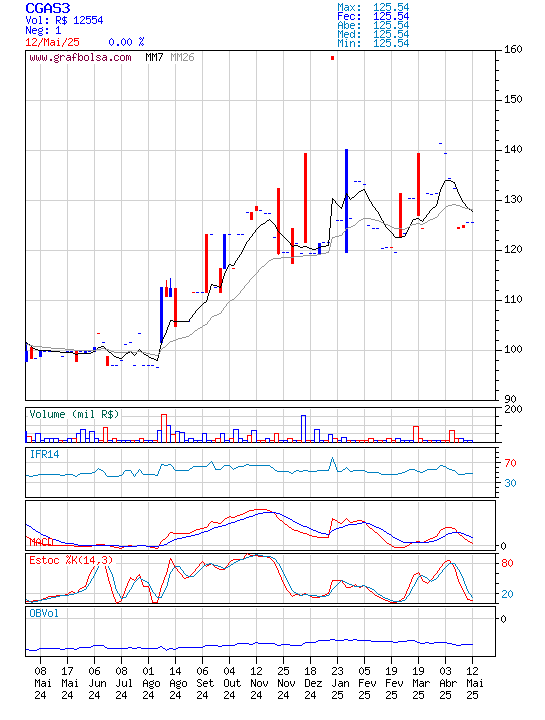Select the MM26 moving average label
Screen dimensions: 545x720
click(x=182, y=57)
